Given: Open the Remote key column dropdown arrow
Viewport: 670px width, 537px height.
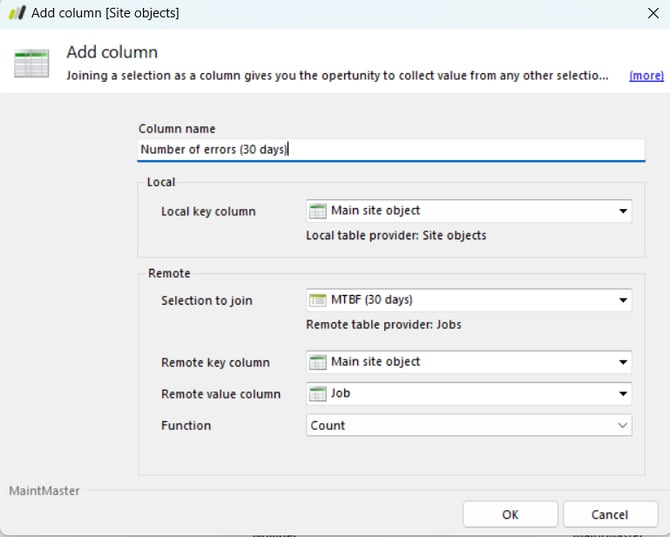Looking at the screenshot, I should pyautogui.click(x=623, y=362).
